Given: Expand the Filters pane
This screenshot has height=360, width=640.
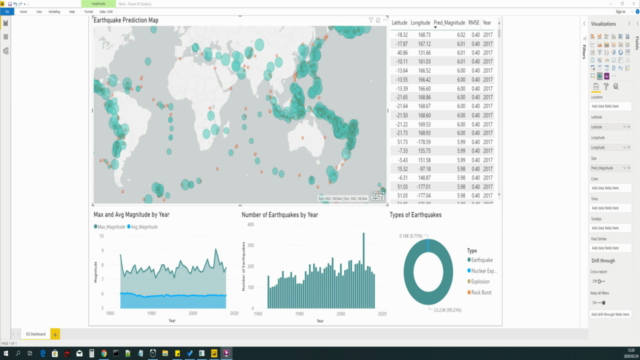Looking at the screenshot, I should coord(584,24).
